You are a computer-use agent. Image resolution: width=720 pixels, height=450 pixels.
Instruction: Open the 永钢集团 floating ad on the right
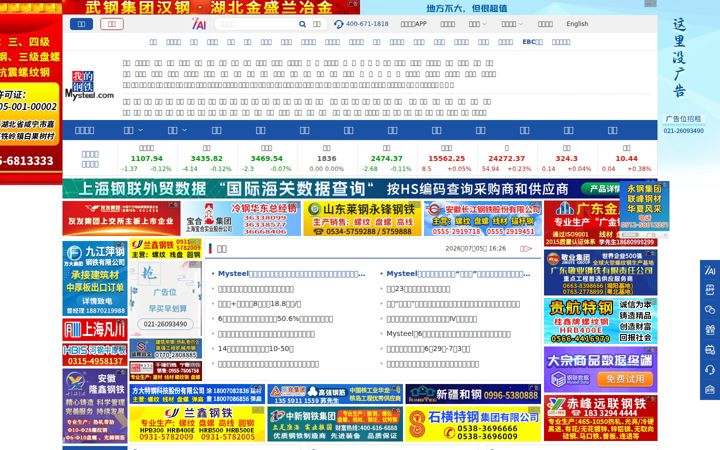click(644, 206)
